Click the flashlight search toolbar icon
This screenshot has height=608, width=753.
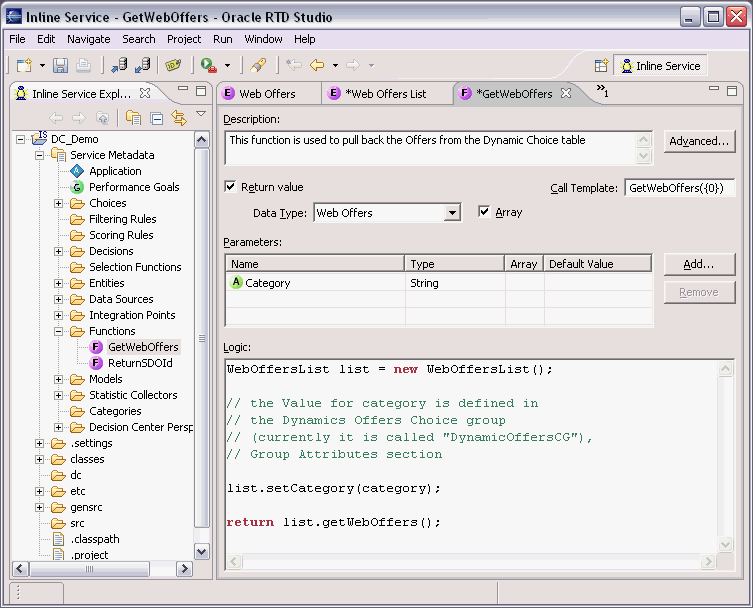coord(259,65)
